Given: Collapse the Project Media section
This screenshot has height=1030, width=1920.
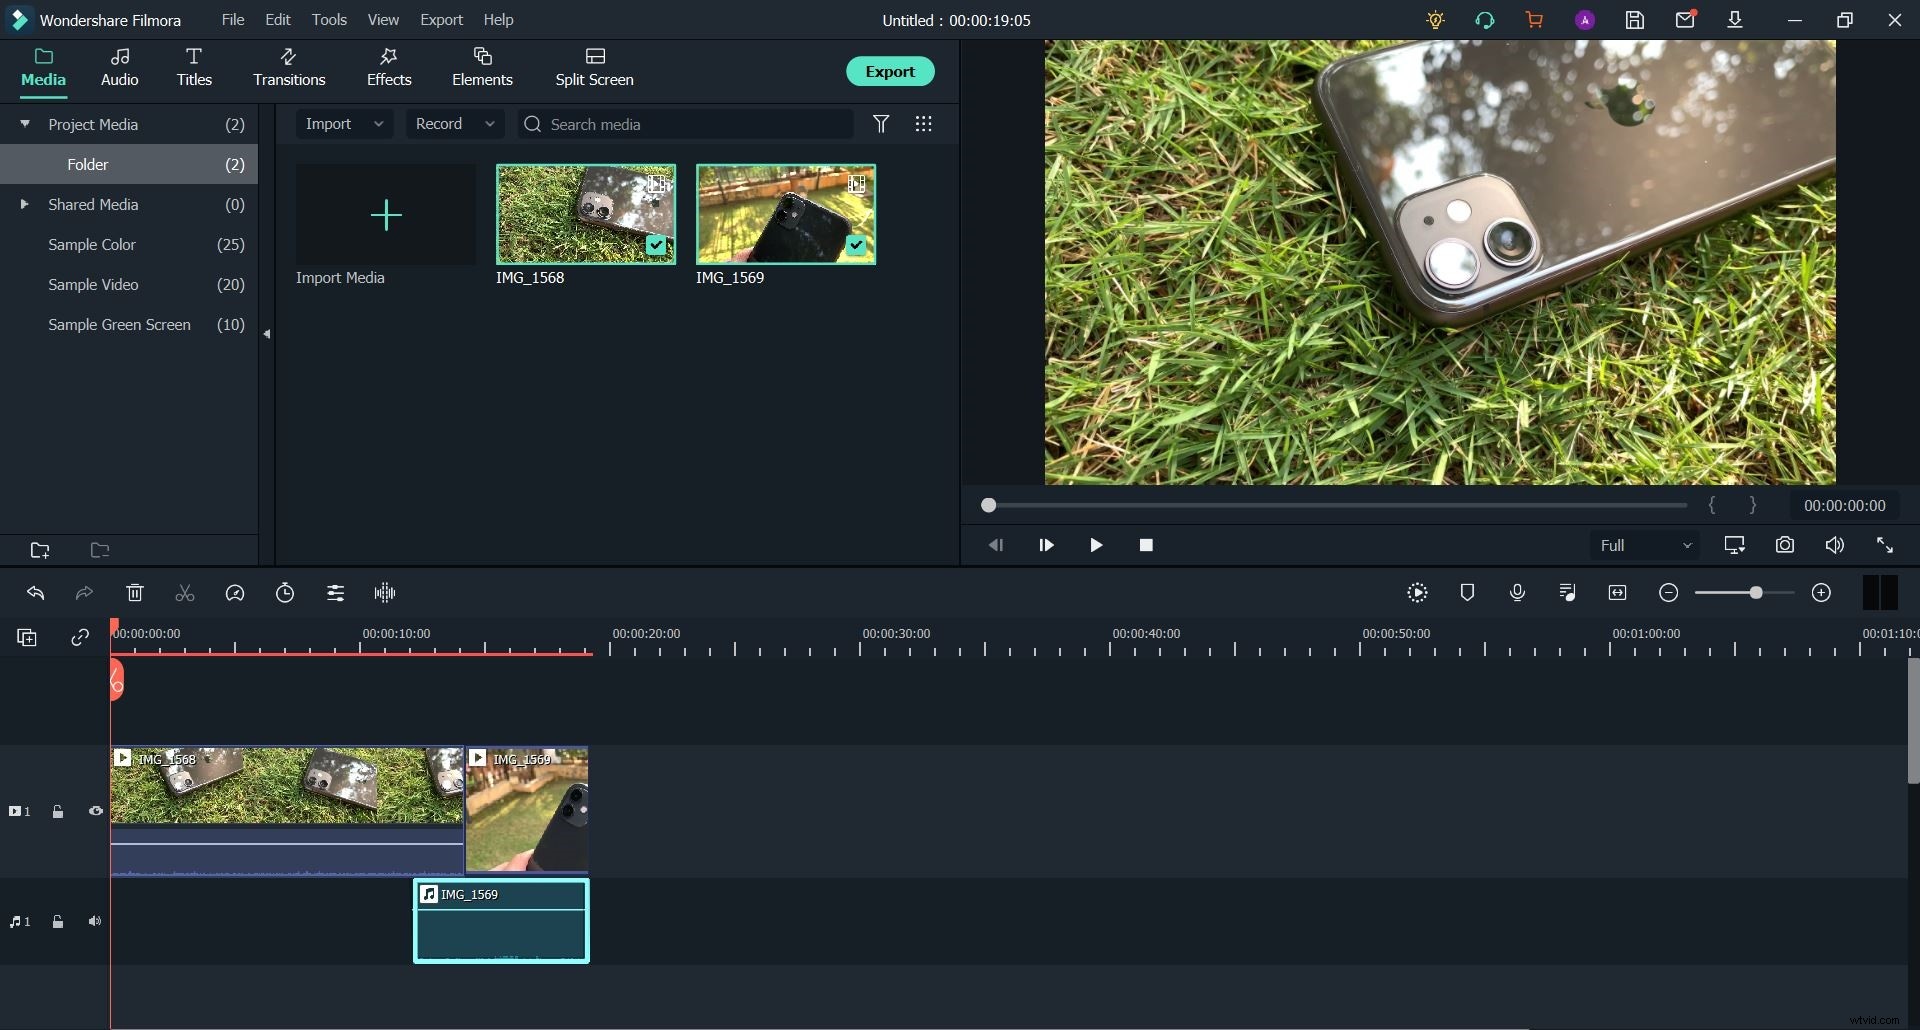Looking at the screenshot, I should pyautogui.click(x=24, y=124).
